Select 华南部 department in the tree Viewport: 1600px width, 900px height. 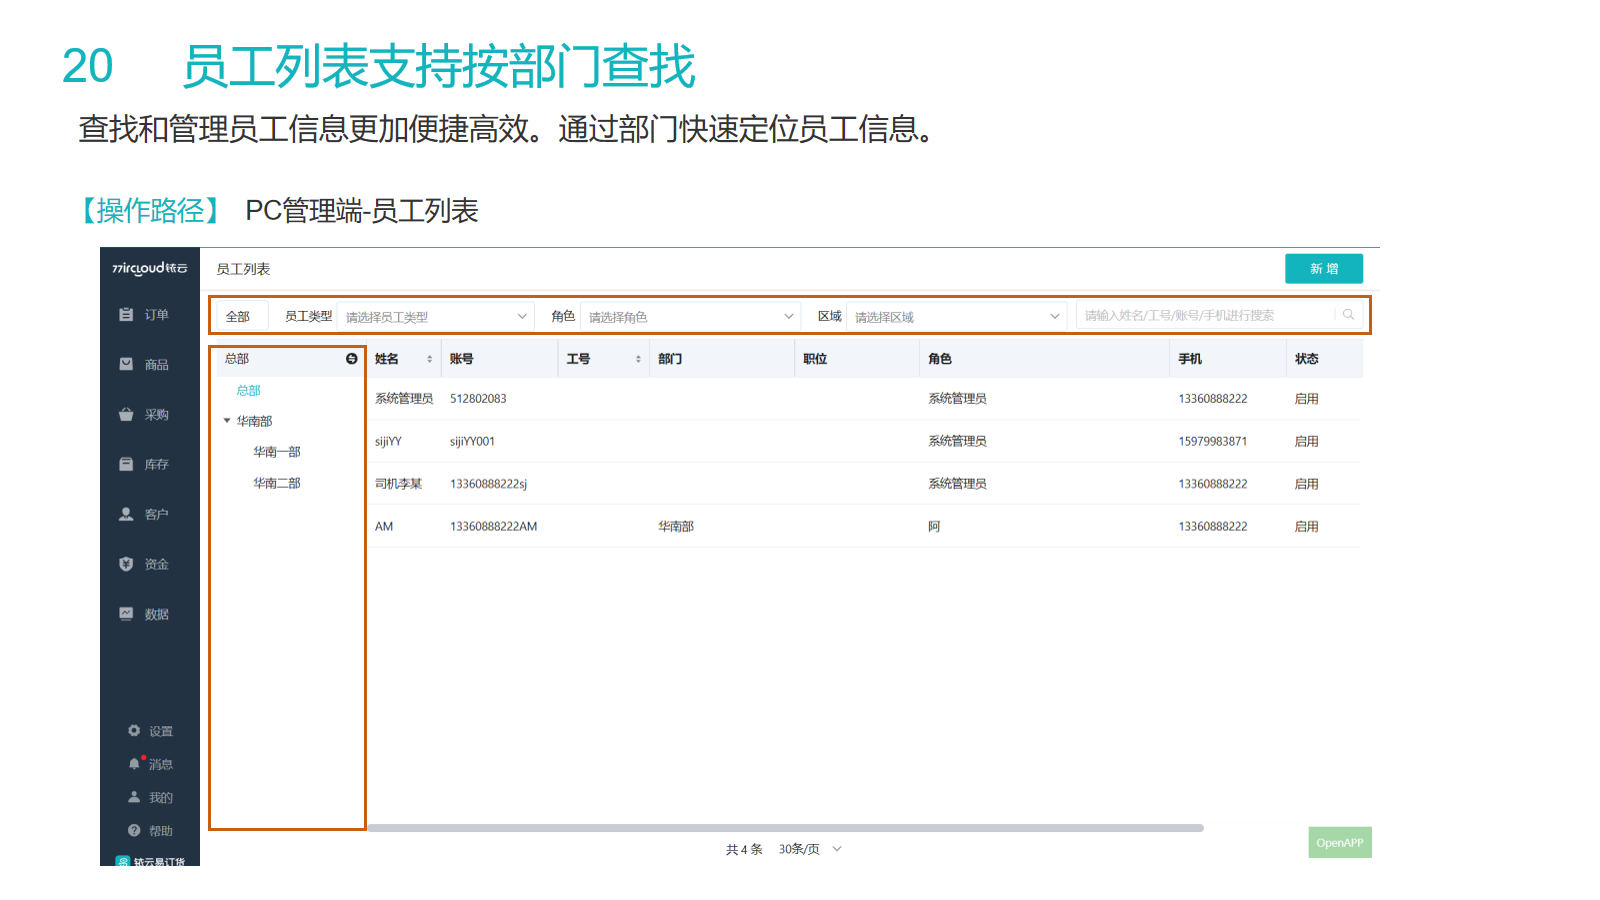pyautogui.click(x=254, y=421)
